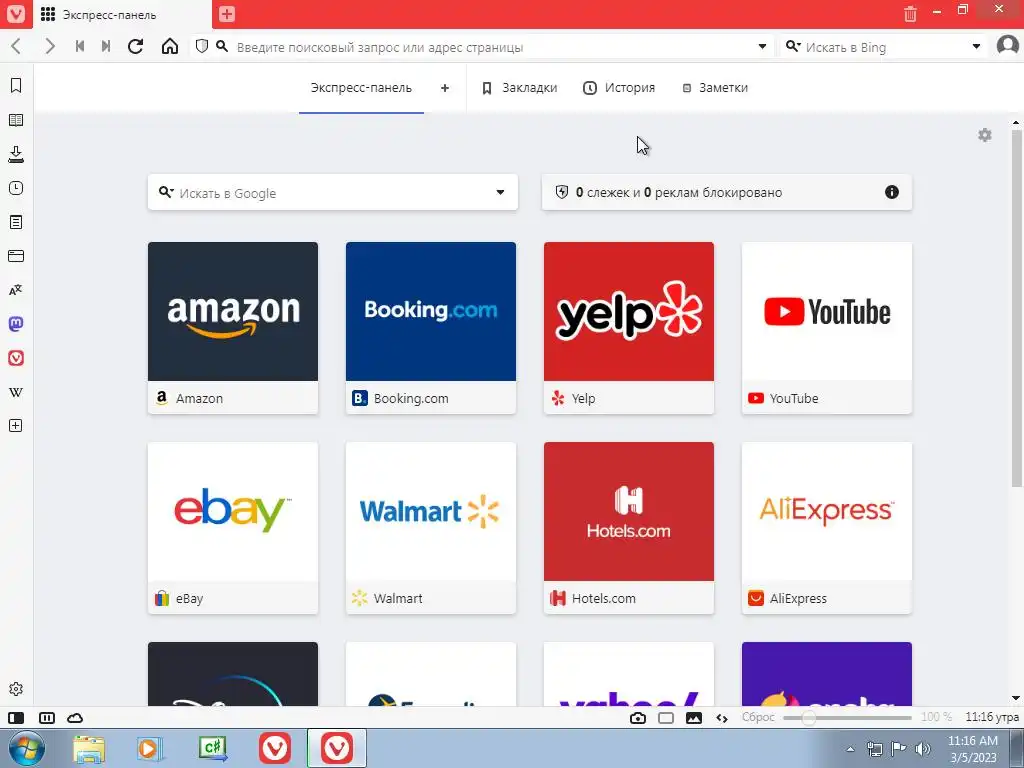This screenshot has height=768, width=1024.
Task: Expand the Google search field dropdown
Action: (500, 192)
